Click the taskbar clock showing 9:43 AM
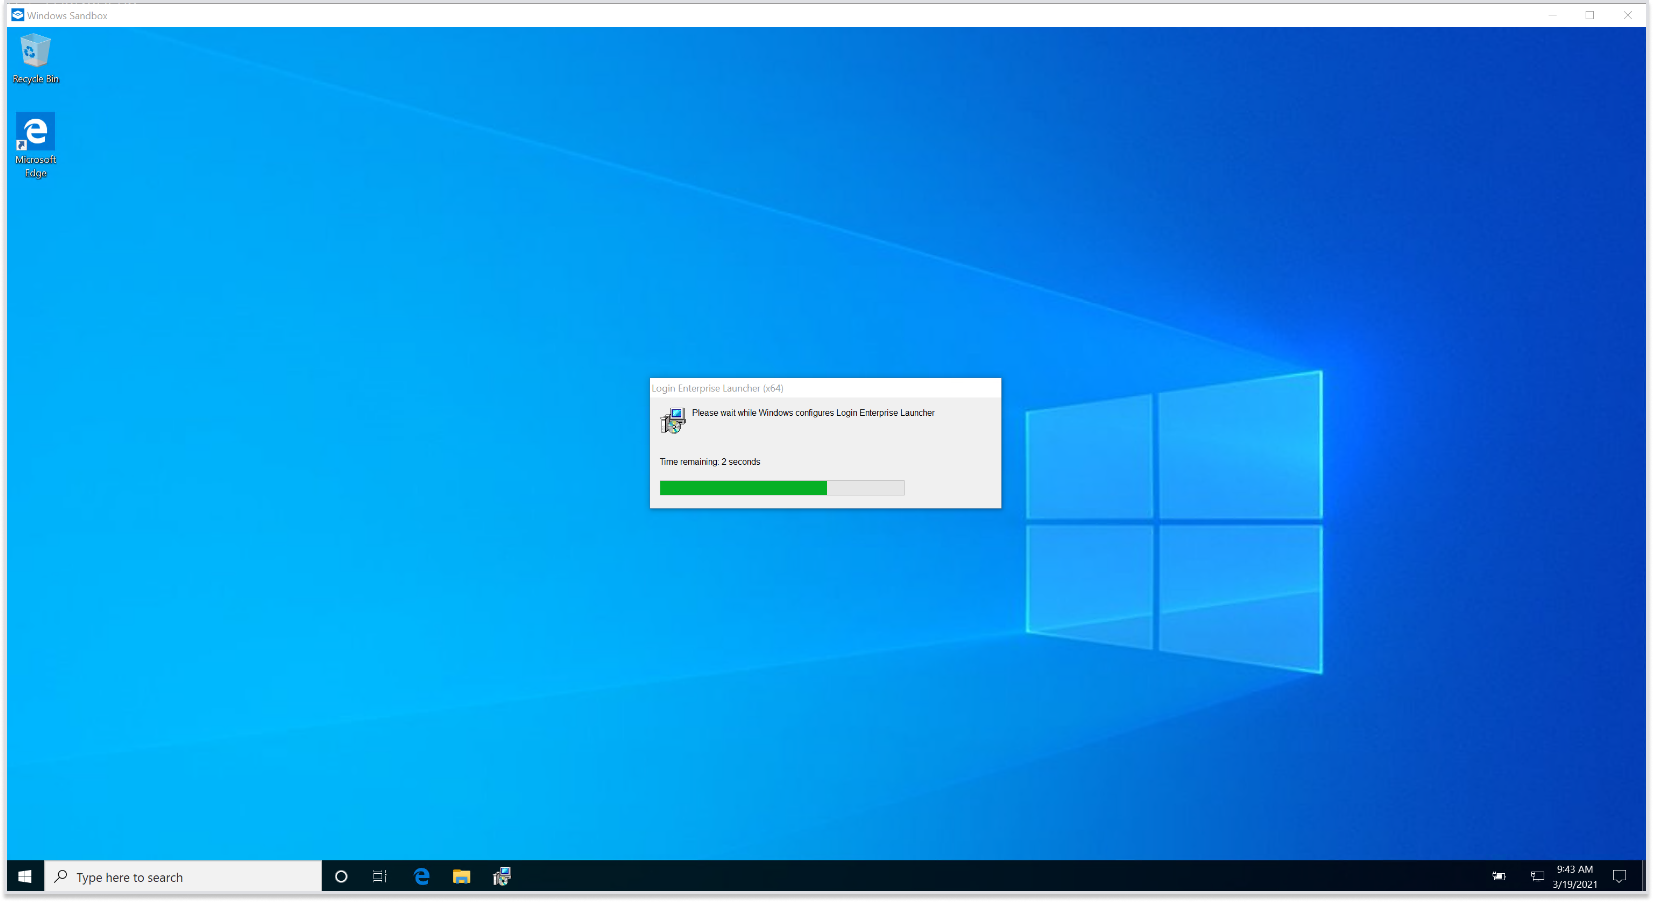Viewport: 1653px width, 902px height. [x=1574, y=877]
